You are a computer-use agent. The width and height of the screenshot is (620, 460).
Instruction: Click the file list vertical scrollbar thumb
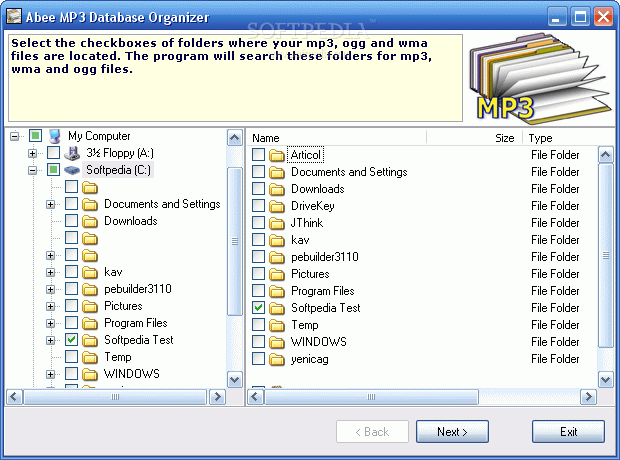(606, 256)
